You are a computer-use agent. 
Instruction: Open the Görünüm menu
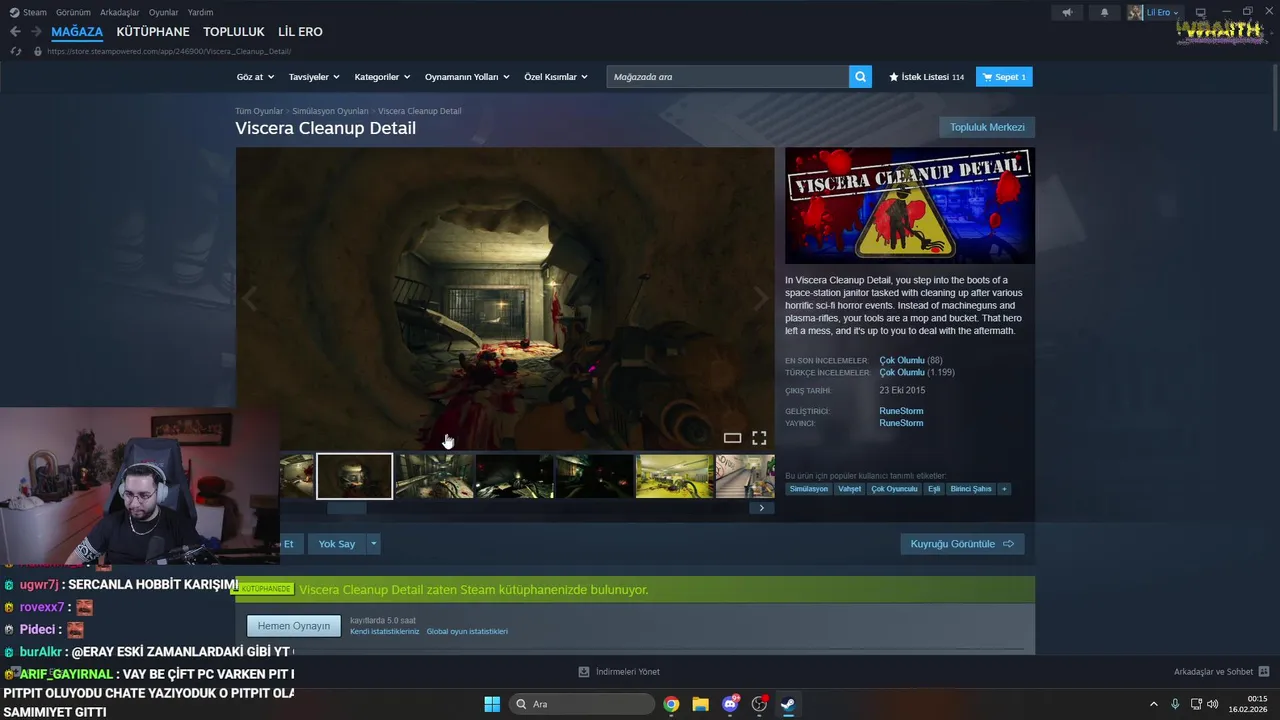pyautogui.click(x=73, y=12)
